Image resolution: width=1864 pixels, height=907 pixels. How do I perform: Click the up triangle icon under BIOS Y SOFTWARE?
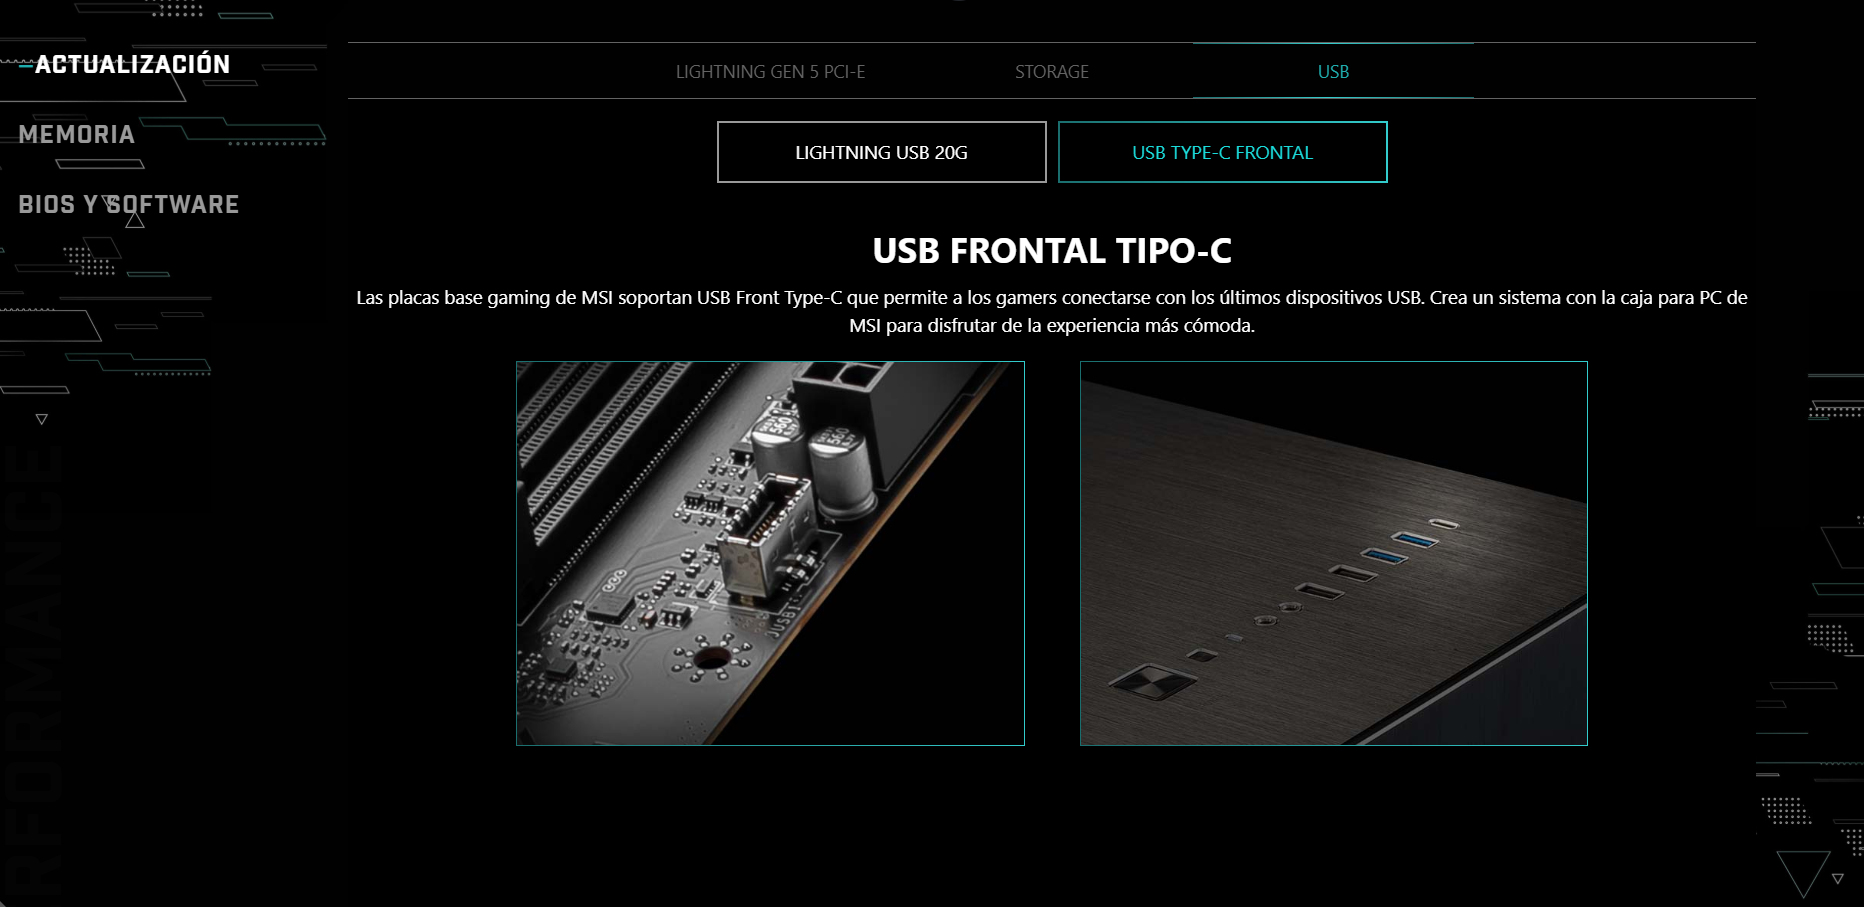click(135, 220)
